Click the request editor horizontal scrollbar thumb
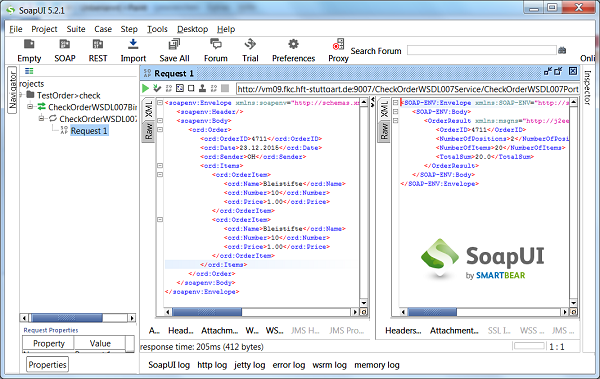Screen dimensions: 600x379 click(207, 312)
